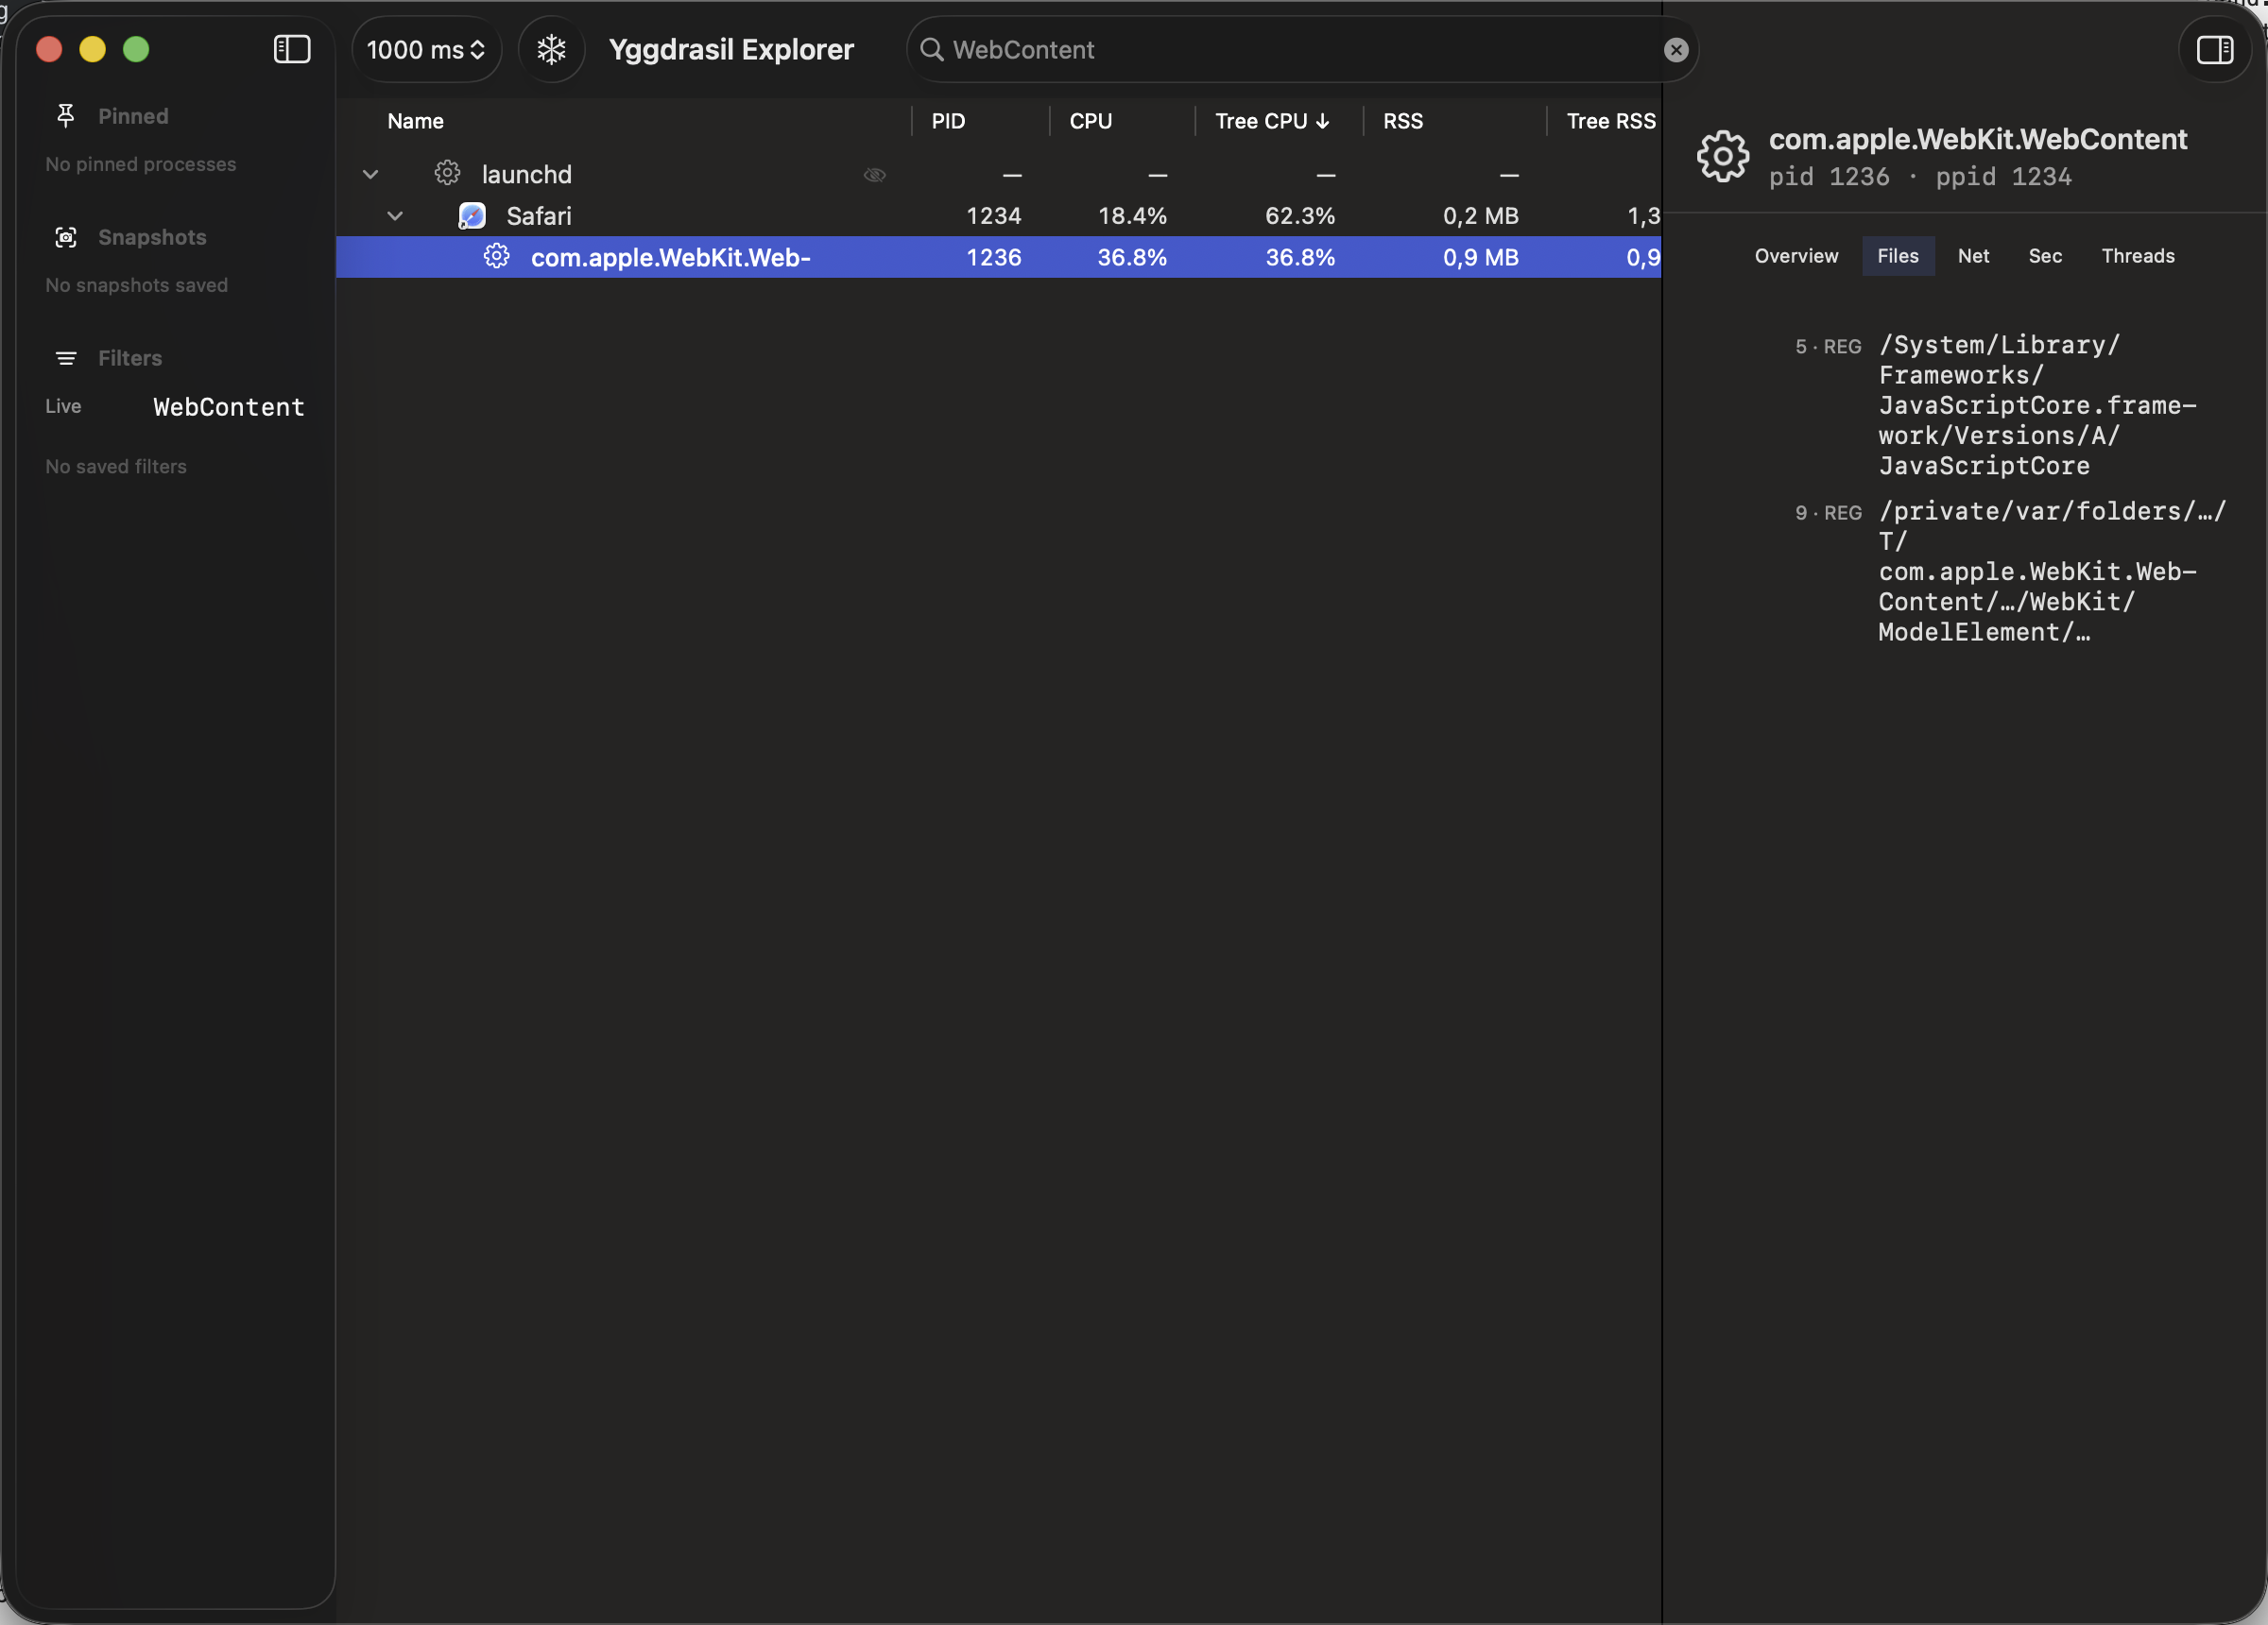2268x1625 pixels.
Task: Select the Safari process row
Action: tap(998, 215)
